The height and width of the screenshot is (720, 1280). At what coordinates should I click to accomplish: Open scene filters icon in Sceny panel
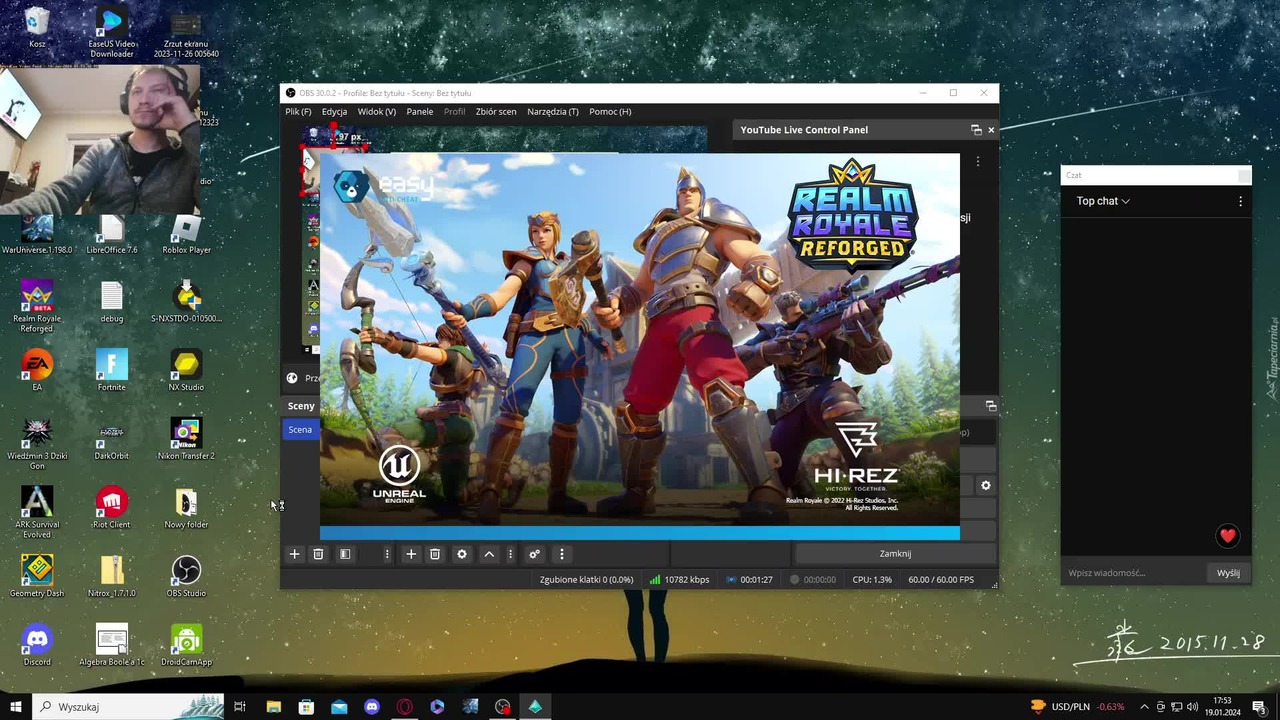pyautogui.click(x=345, y=554)
